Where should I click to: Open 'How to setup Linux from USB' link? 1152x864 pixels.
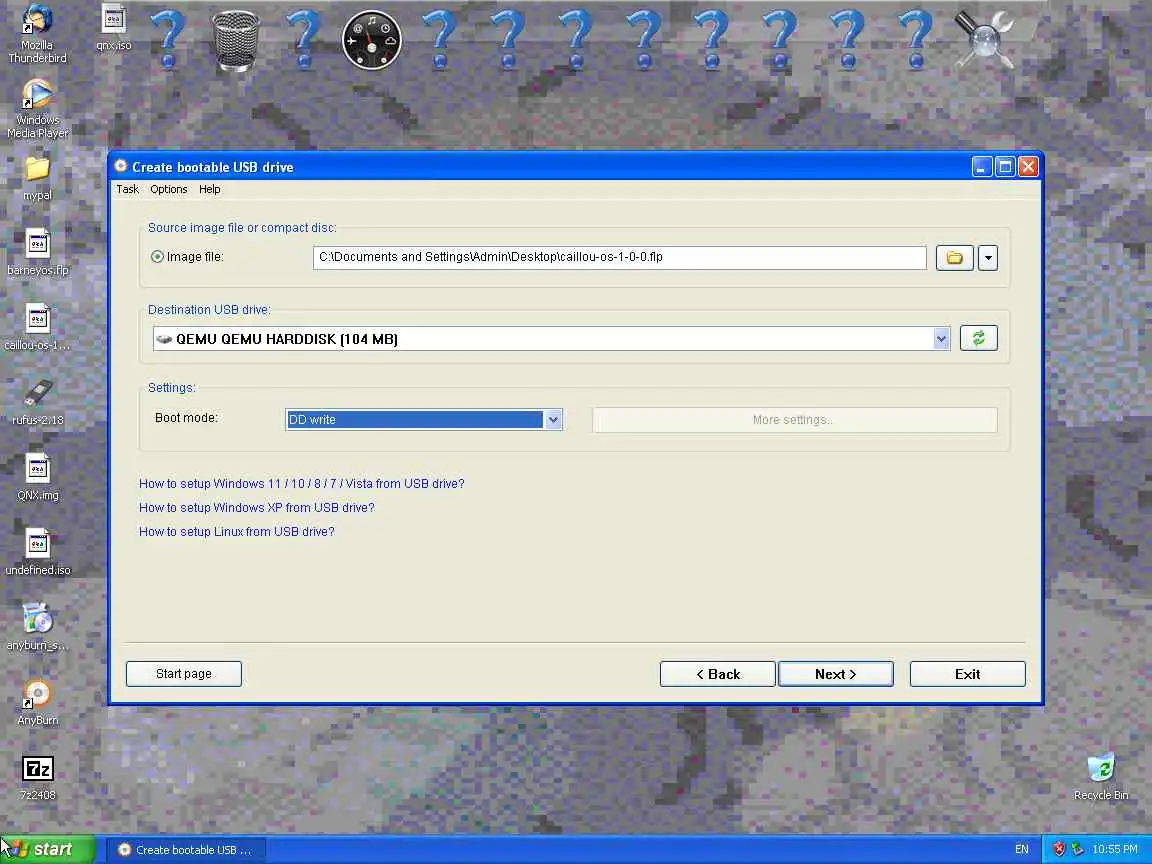tap(237, 532)
